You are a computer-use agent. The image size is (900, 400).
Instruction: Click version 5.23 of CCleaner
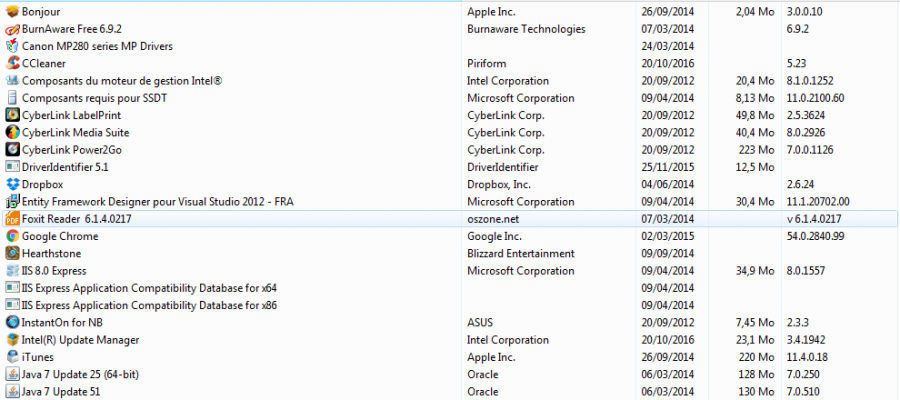pyautogui.click(x=798, y=63)
